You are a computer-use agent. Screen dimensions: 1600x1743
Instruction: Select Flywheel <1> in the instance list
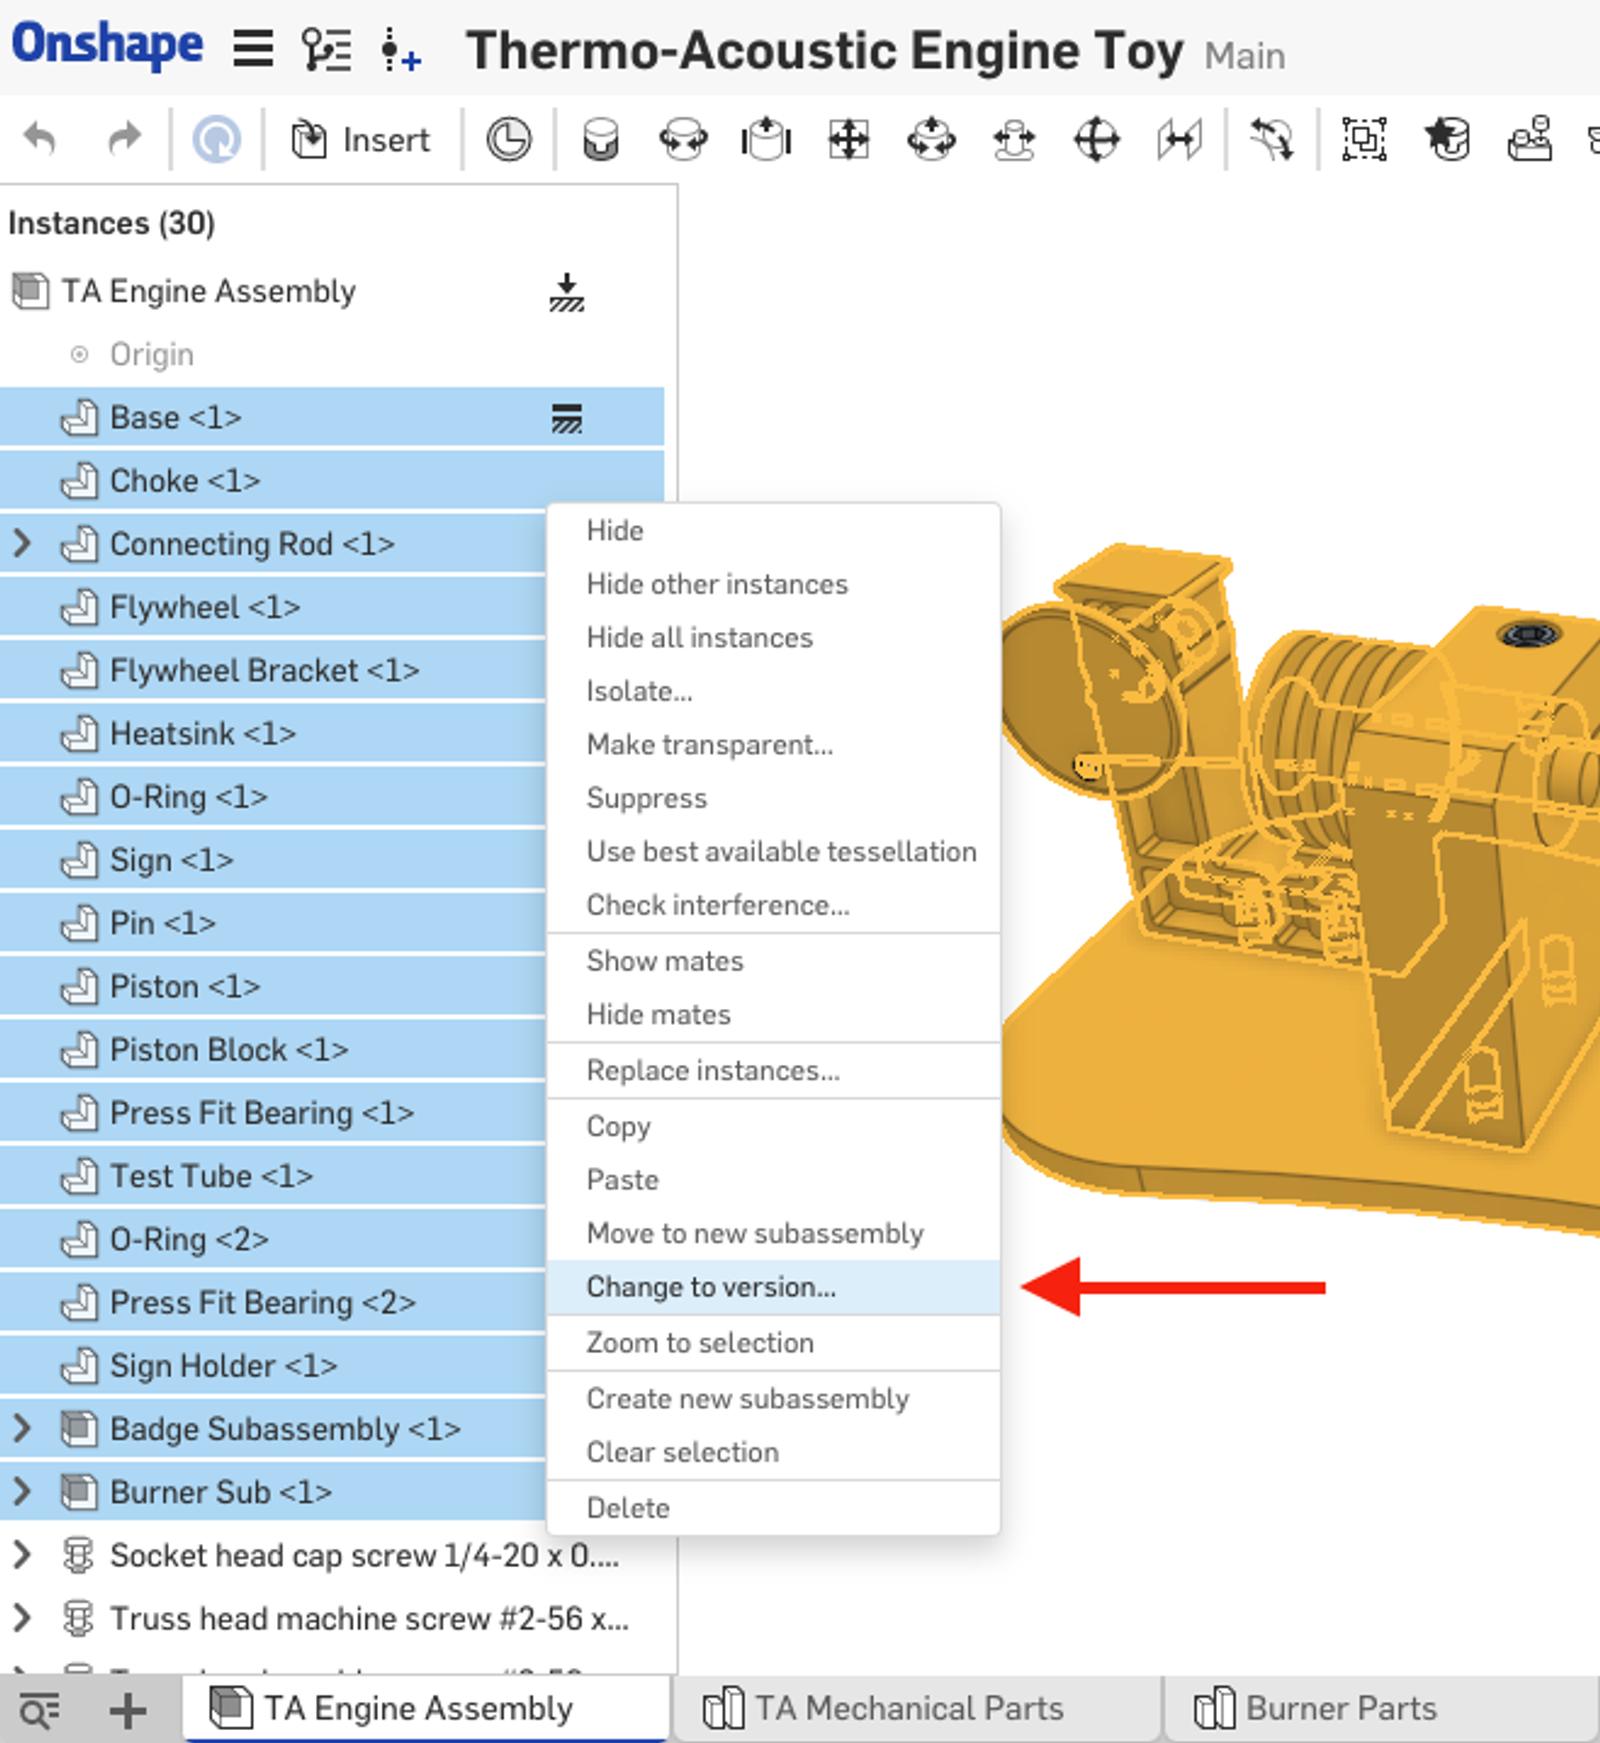tap(204, 607)
